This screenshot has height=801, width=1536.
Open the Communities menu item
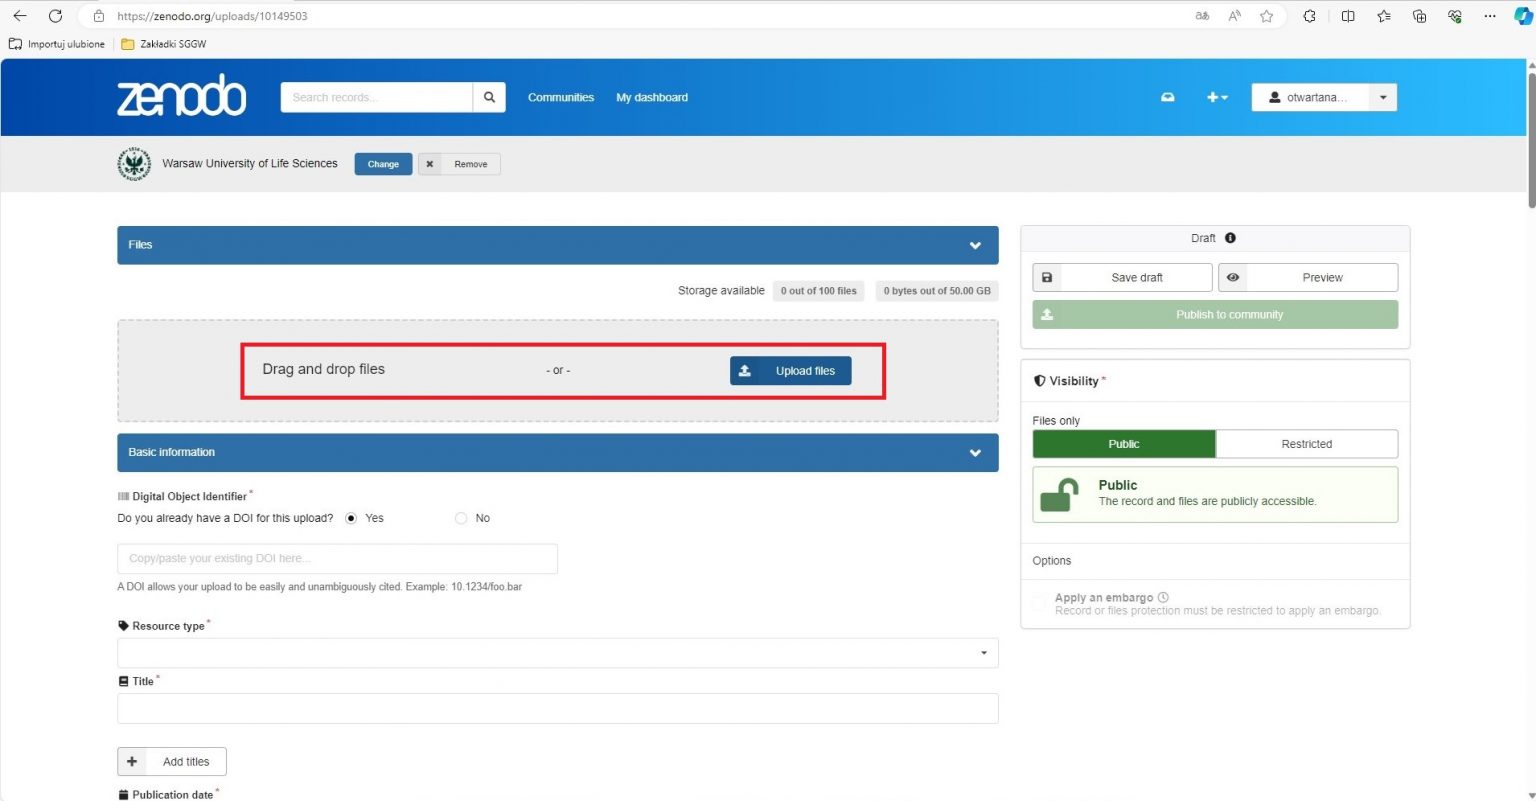(x=560, y=97)
